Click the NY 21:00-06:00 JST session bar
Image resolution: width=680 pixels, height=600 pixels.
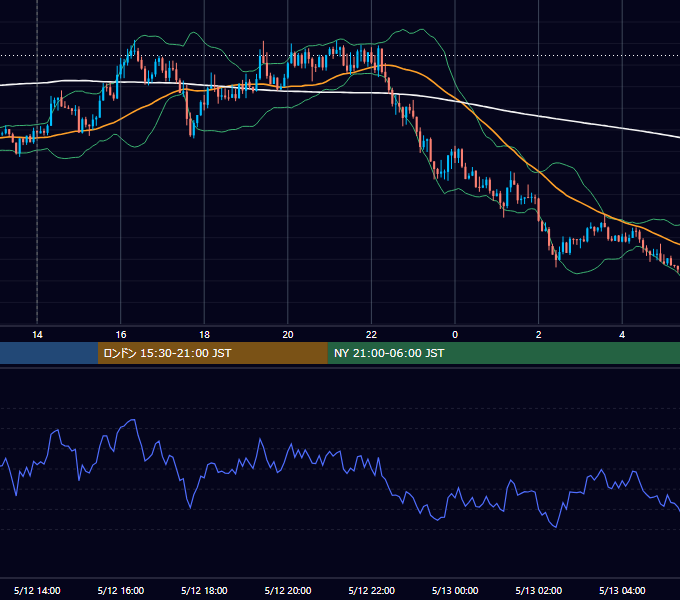pos(503,353)
